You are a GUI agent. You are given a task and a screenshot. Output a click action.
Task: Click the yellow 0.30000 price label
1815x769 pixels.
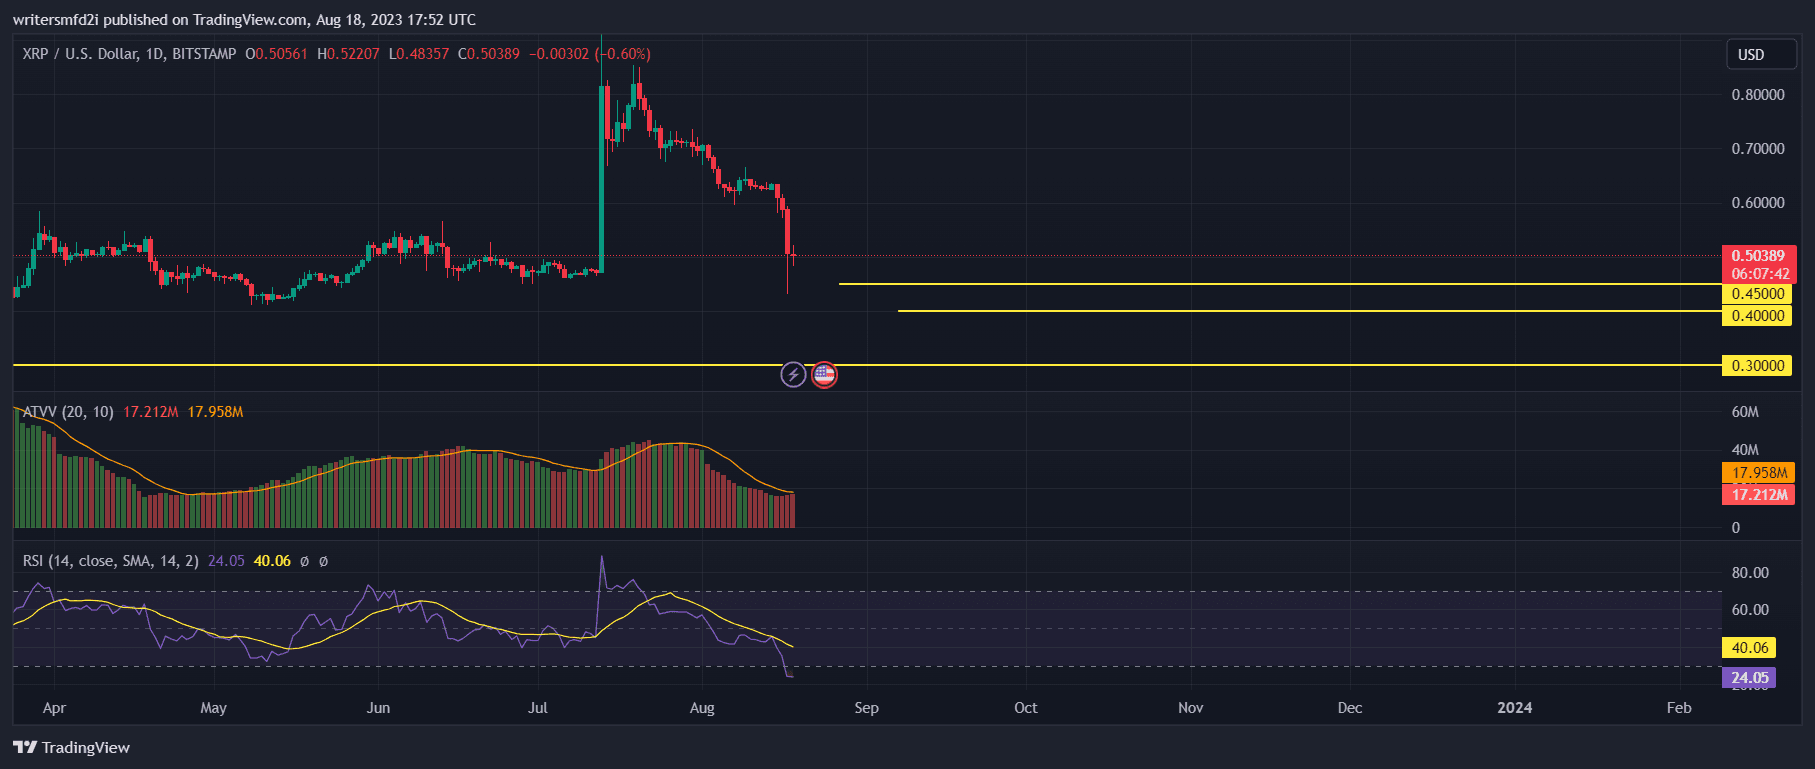(x=1757, y=366)
